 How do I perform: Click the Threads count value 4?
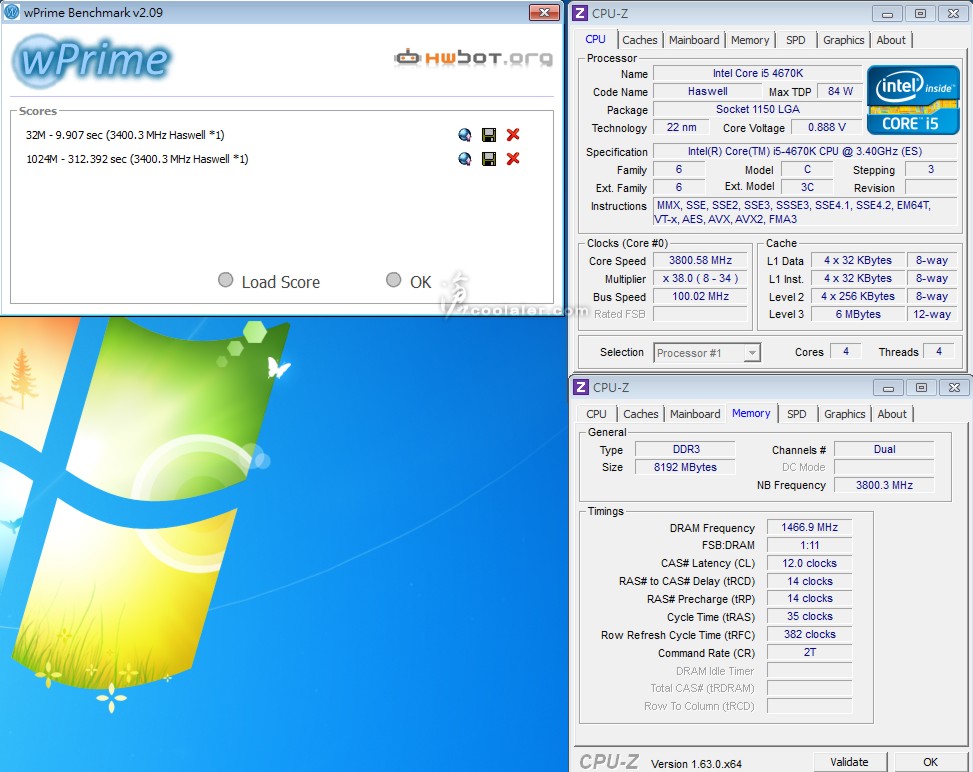(x=939, y=352)
